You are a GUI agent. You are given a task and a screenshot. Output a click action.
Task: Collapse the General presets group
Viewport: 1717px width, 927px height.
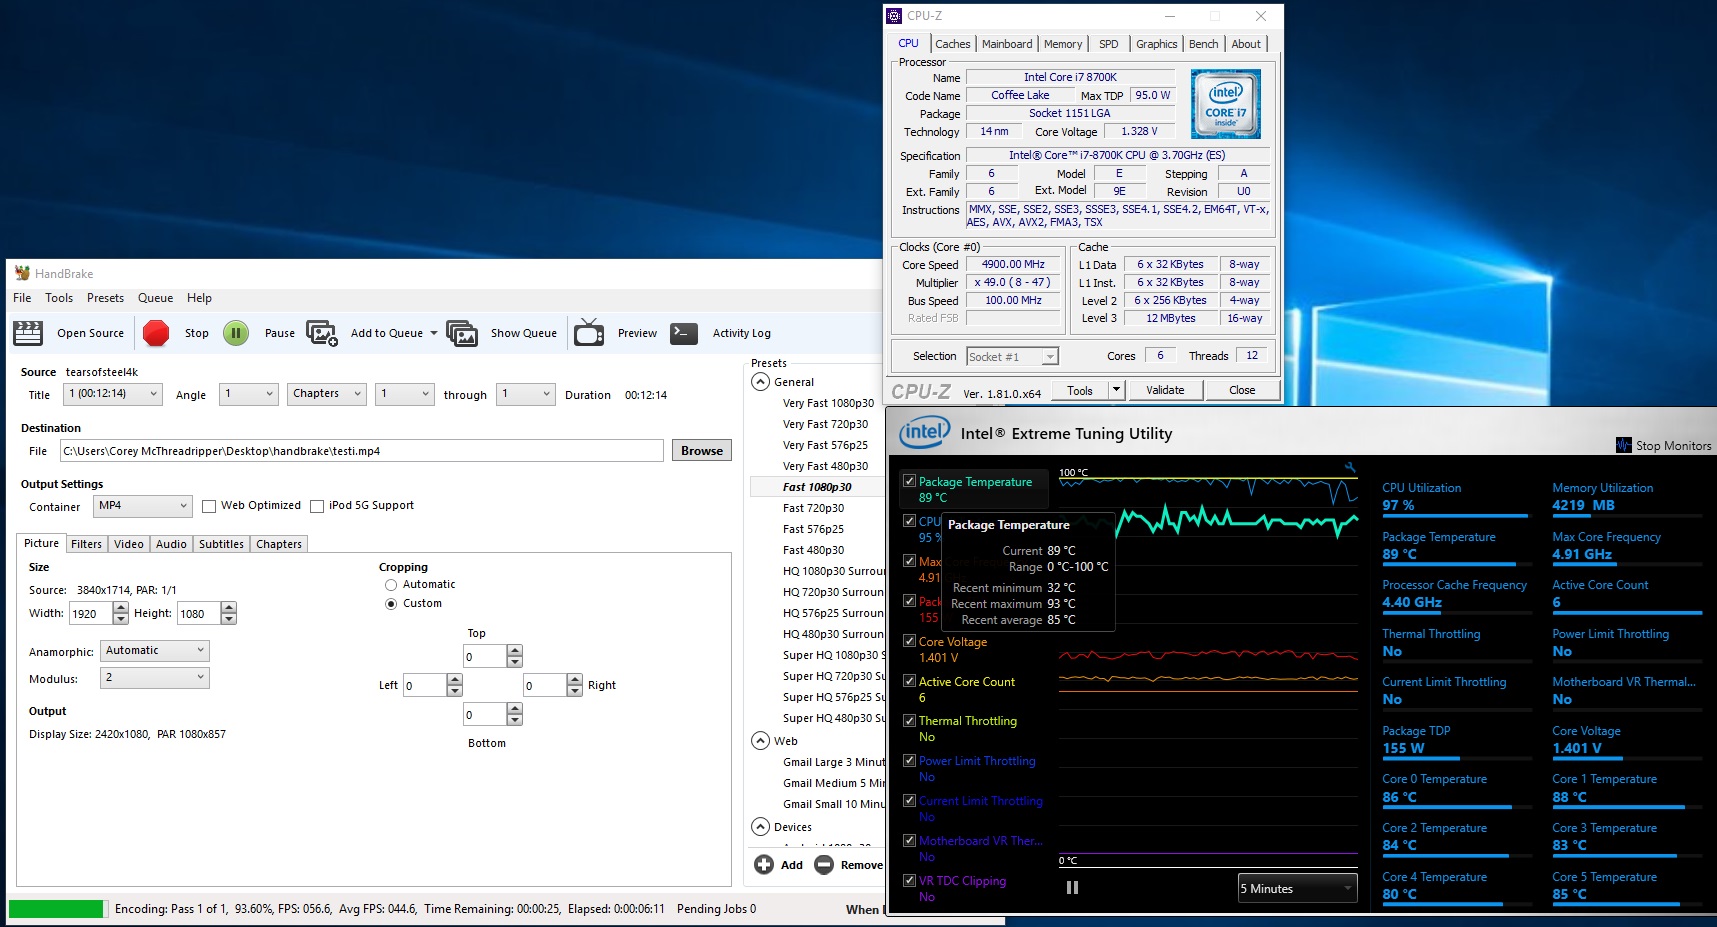point(761,382)
